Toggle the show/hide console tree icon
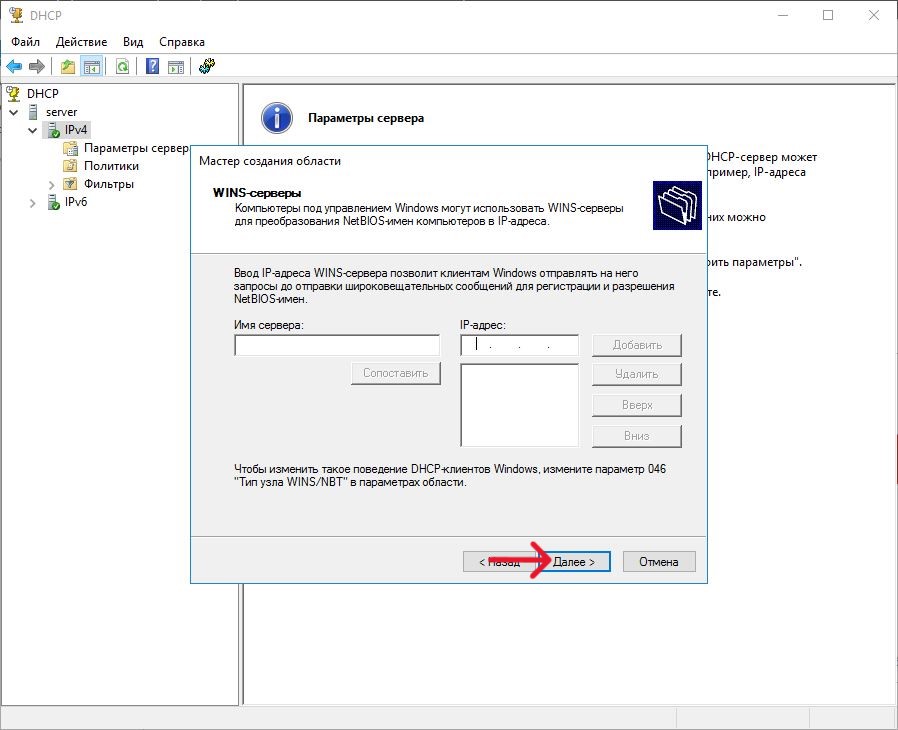This screenshot has height=730, width=898. (91, 67)
